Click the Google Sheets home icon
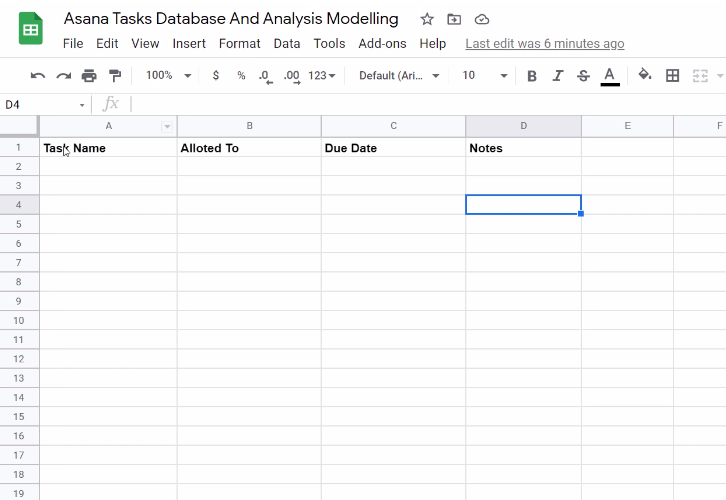The height and width of the screenshot is (500, 726). [31, 29]
